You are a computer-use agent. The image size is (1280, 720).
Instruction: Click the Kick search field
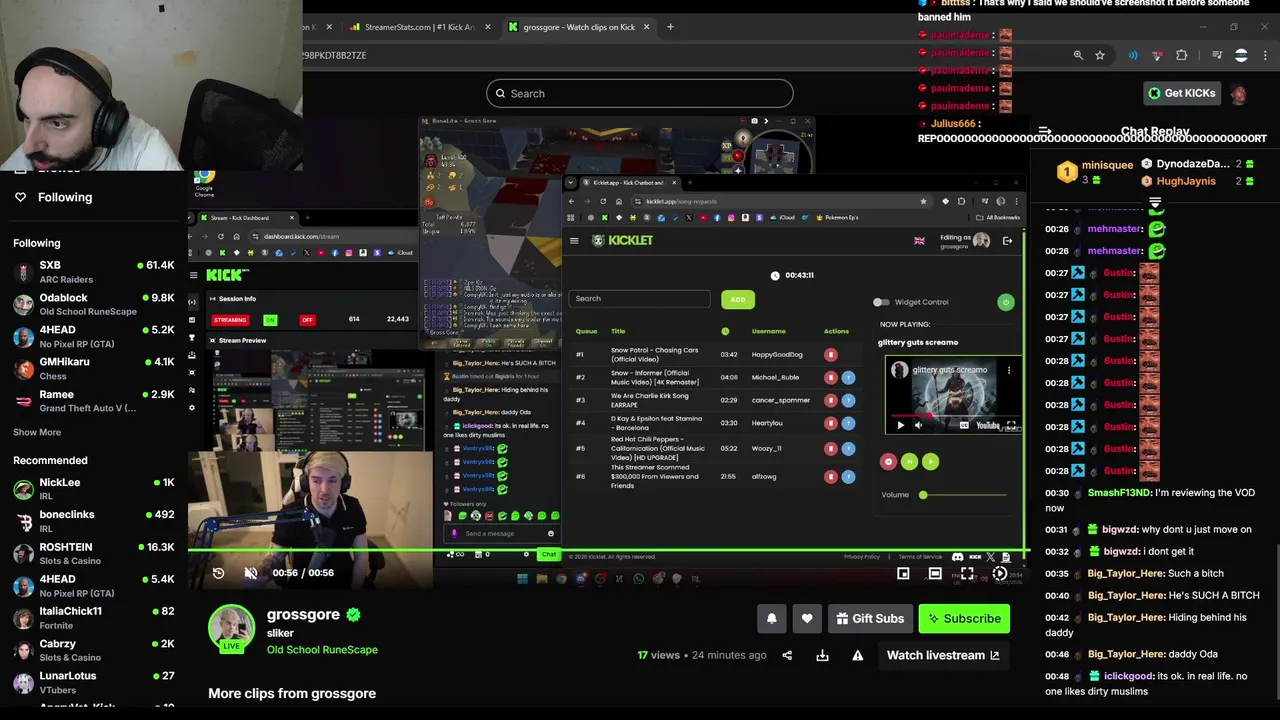pos(640,94)
